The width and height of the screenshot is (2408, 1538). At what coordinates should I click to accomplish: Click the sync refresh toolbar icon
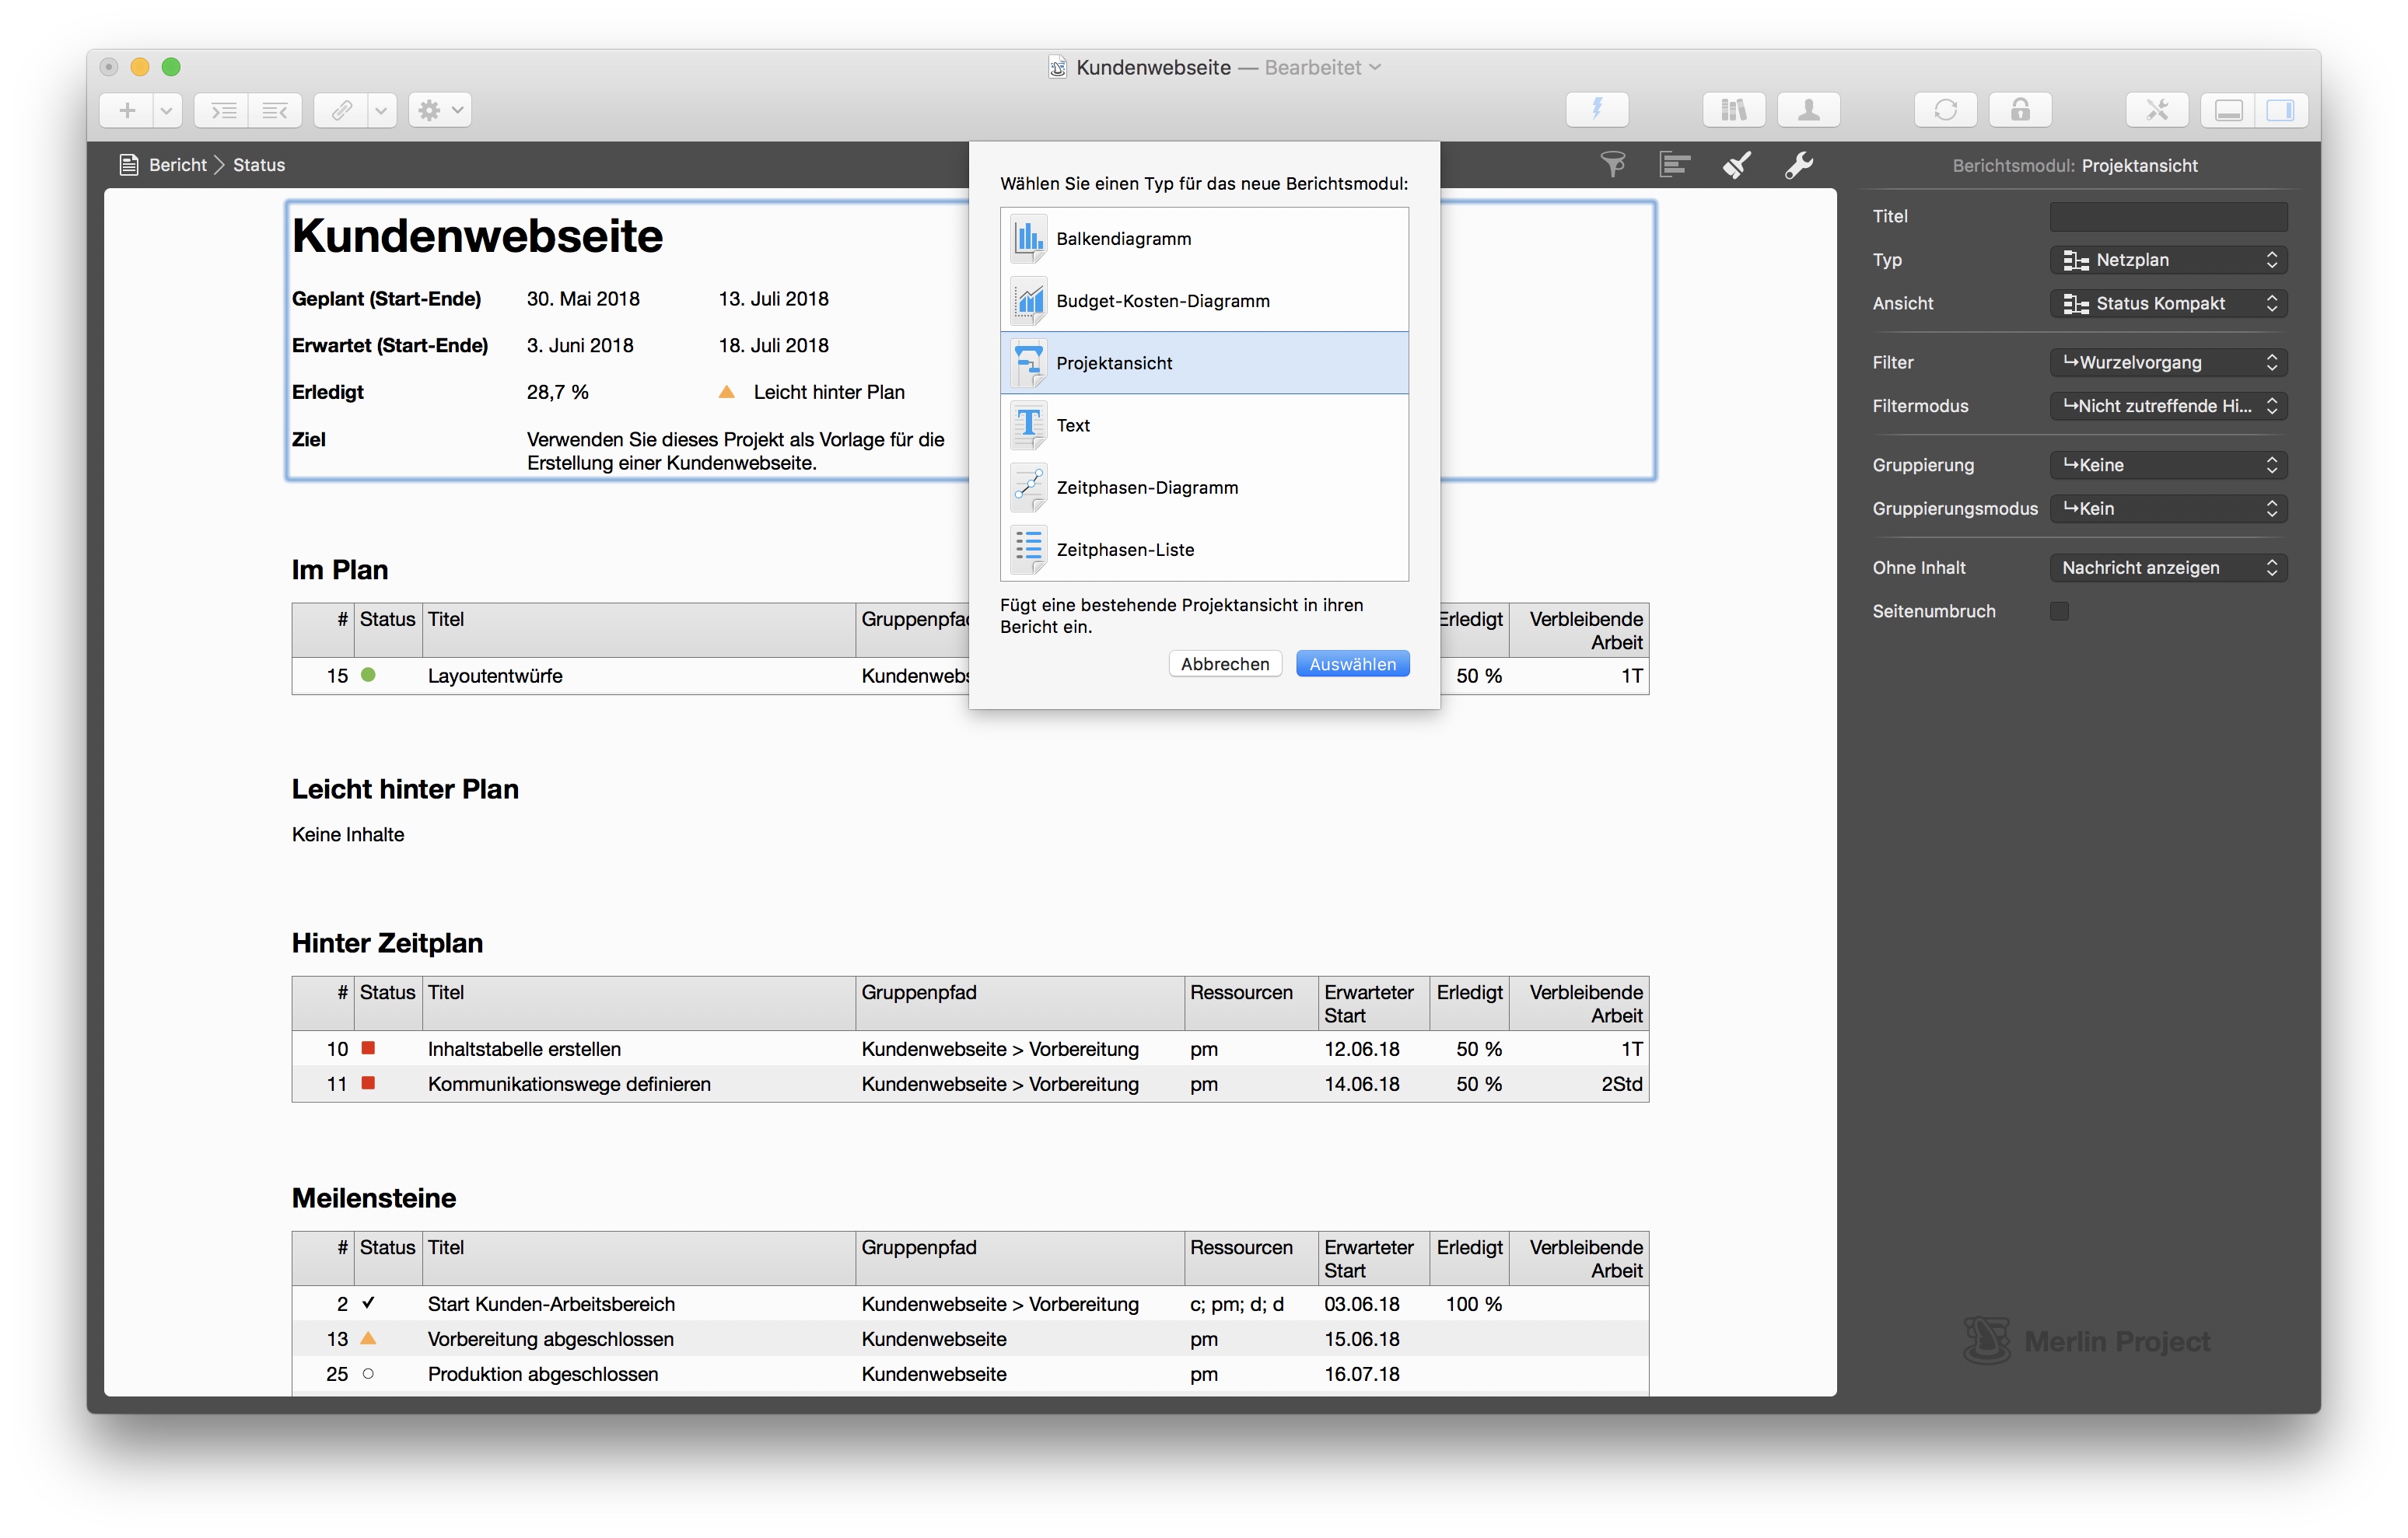(1945, 110)
